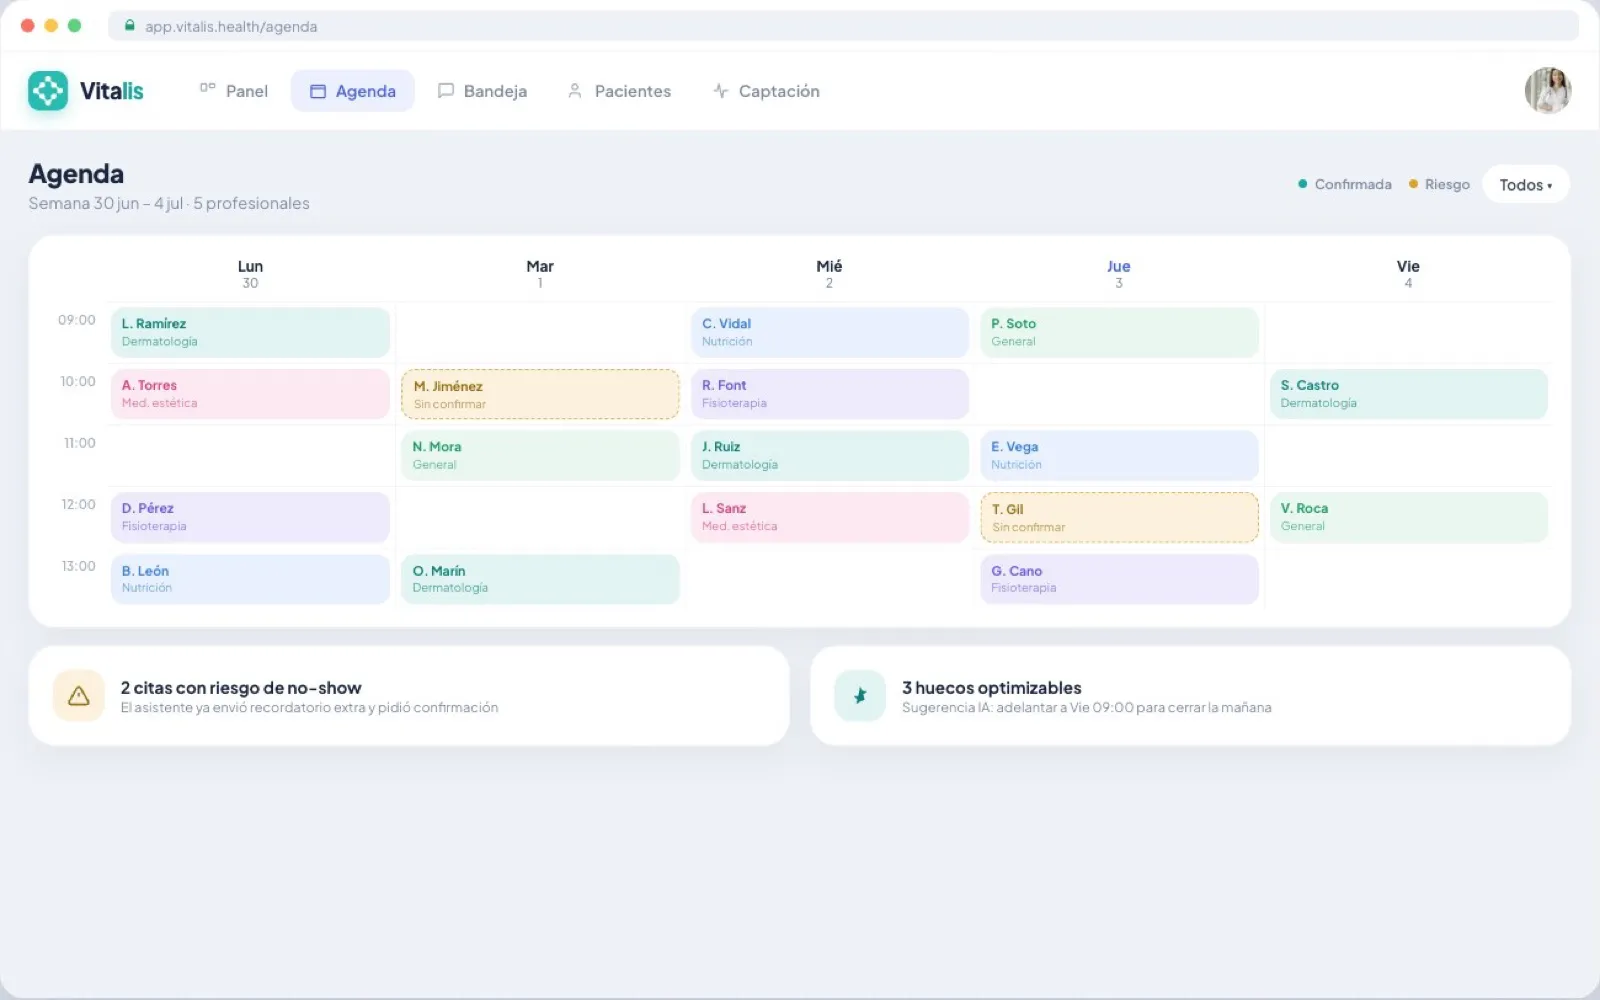This screenshot has height=1000, width=1600.
Task: Open V. Roca General appointment
Action: coord(1409,517)
